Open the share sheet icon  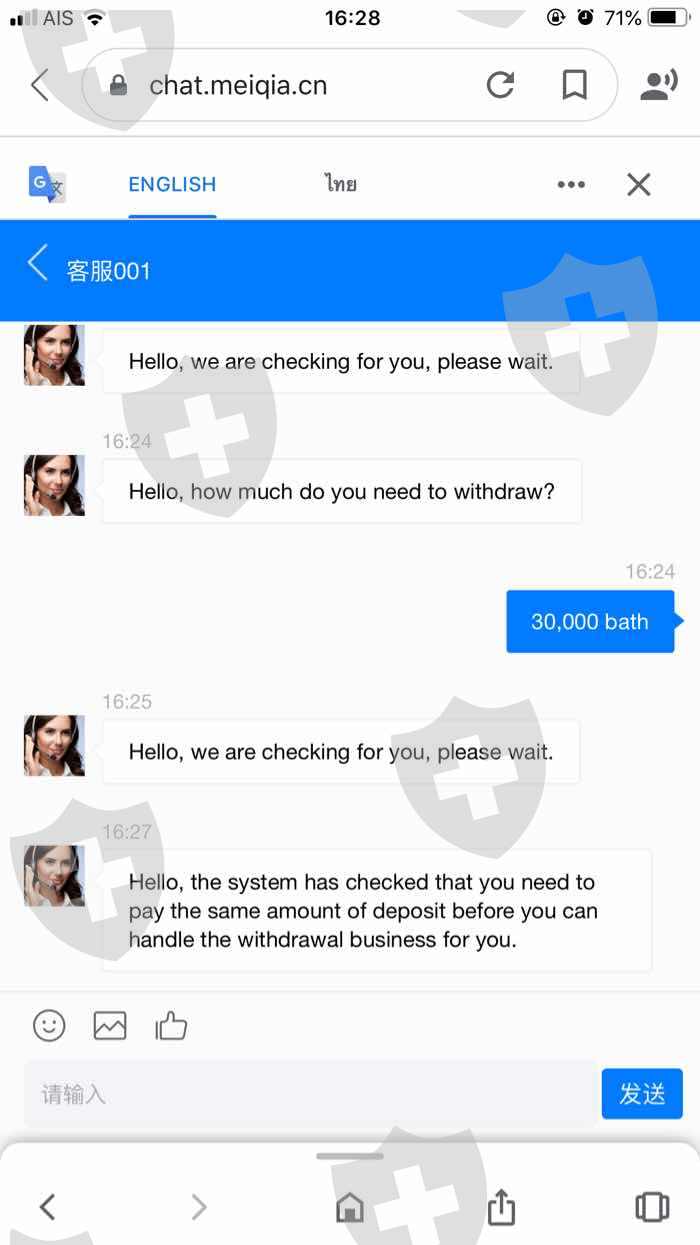pyautogui.click(x=501, y=1206)
